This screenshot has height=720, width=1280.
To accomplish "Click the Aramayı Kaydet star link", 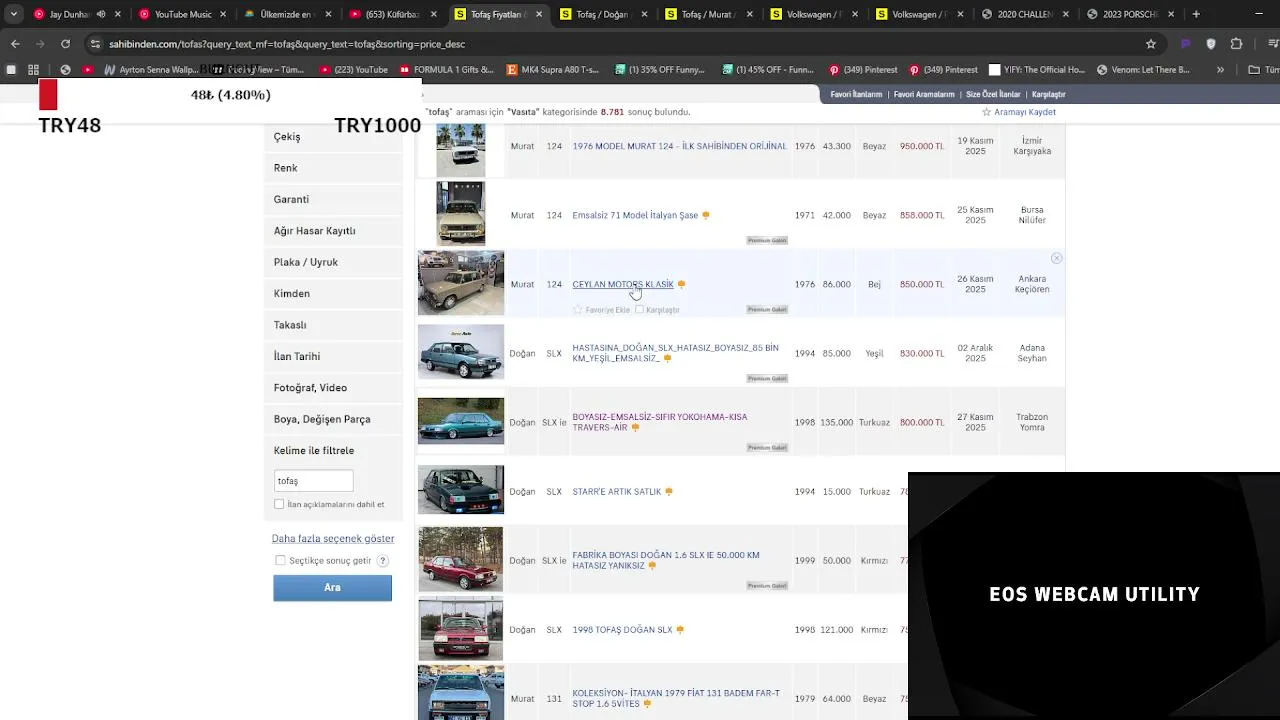I will pos(1019,112).
